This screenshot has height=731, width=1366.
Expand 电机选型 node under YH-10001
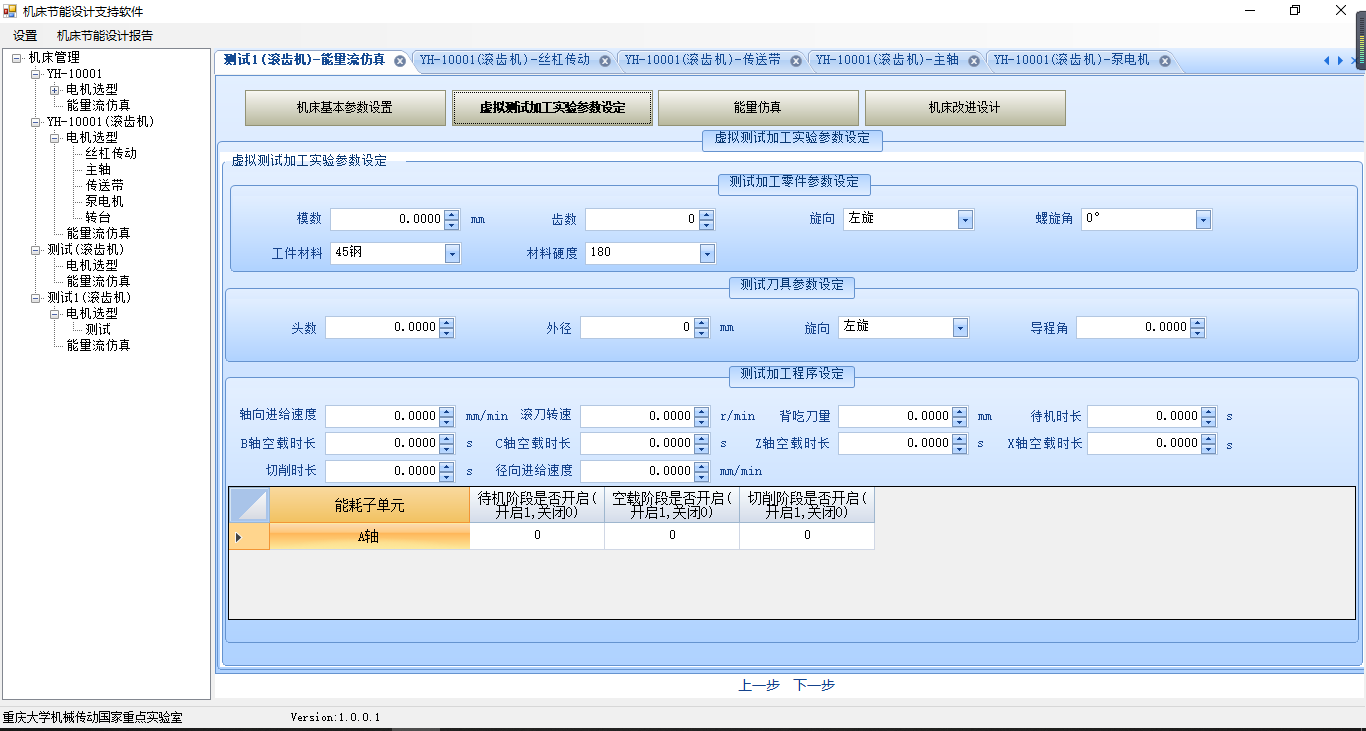point(55,90)
